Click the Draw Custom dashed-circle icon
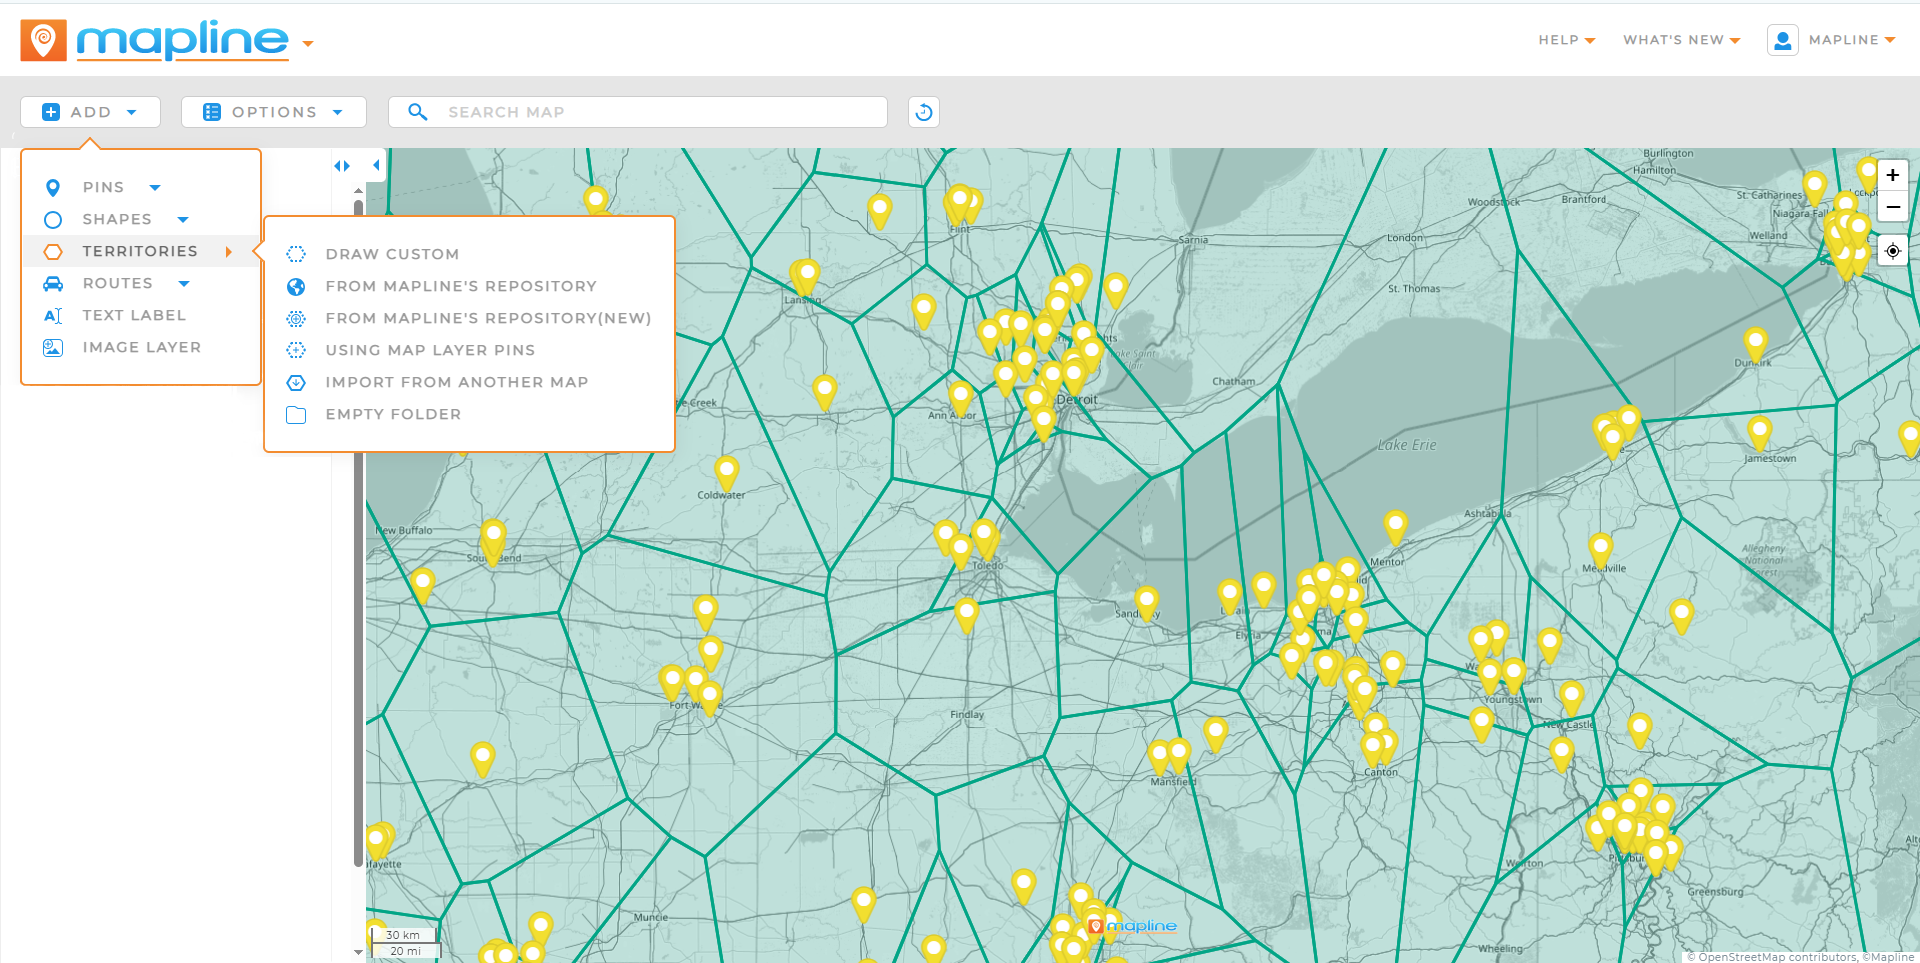Viewport: 1920px width, 963px height. pyautogui.click(x=296, y=254)
